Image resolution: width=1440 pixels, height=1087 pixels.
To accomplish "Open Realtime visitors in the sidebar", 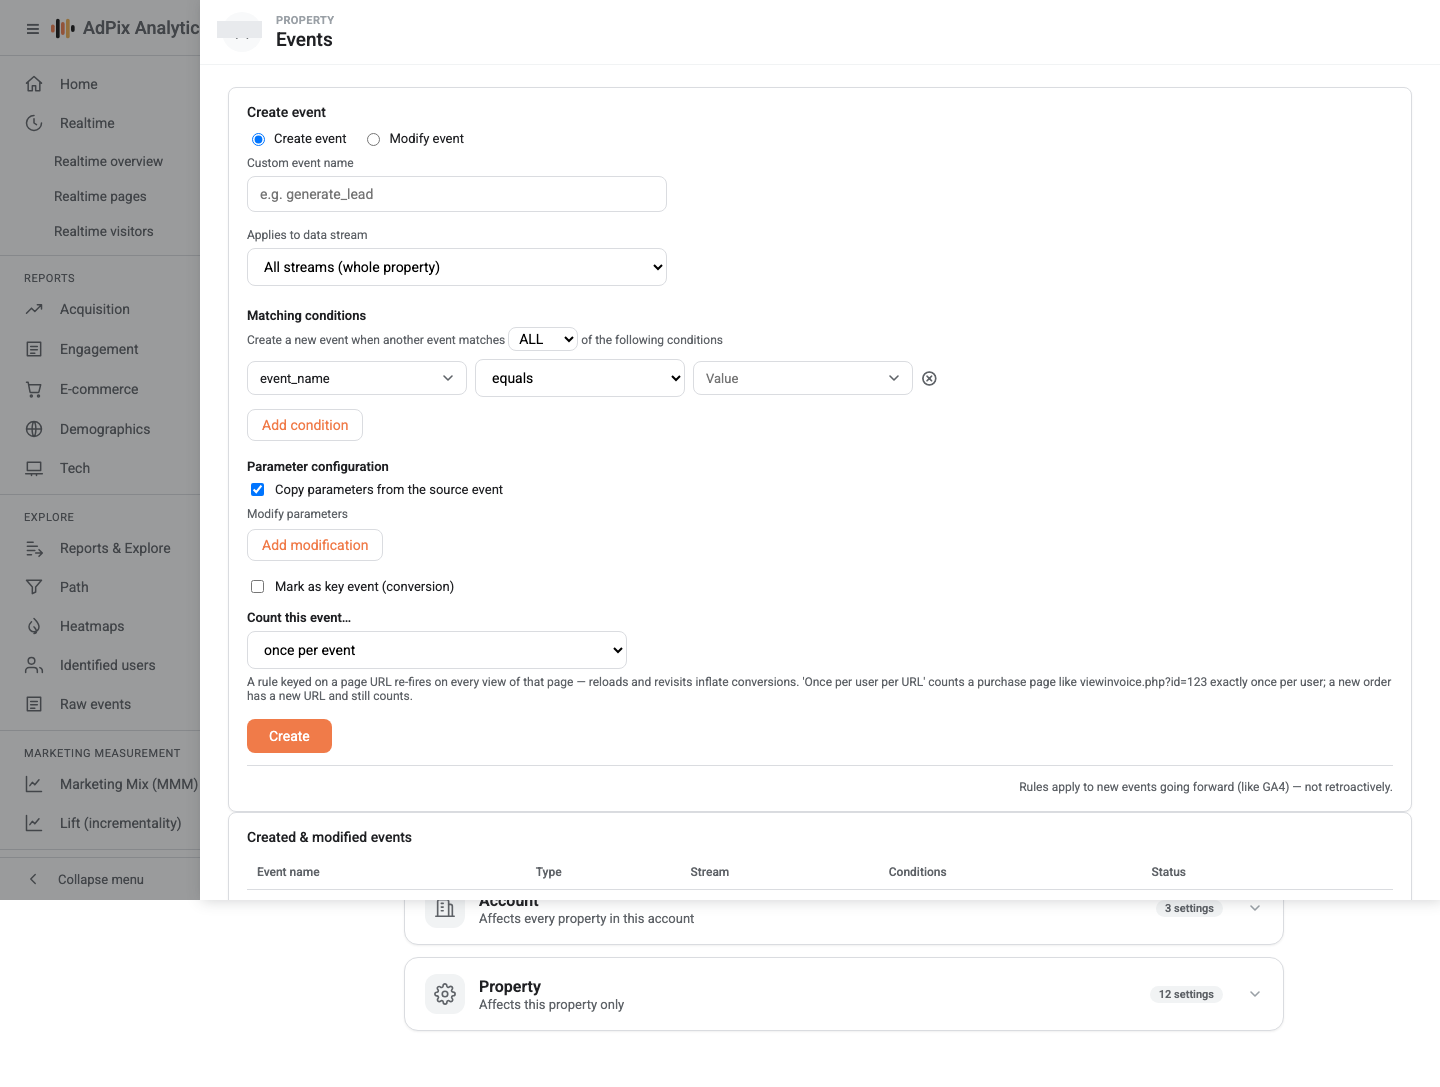I will pos(104,231).
